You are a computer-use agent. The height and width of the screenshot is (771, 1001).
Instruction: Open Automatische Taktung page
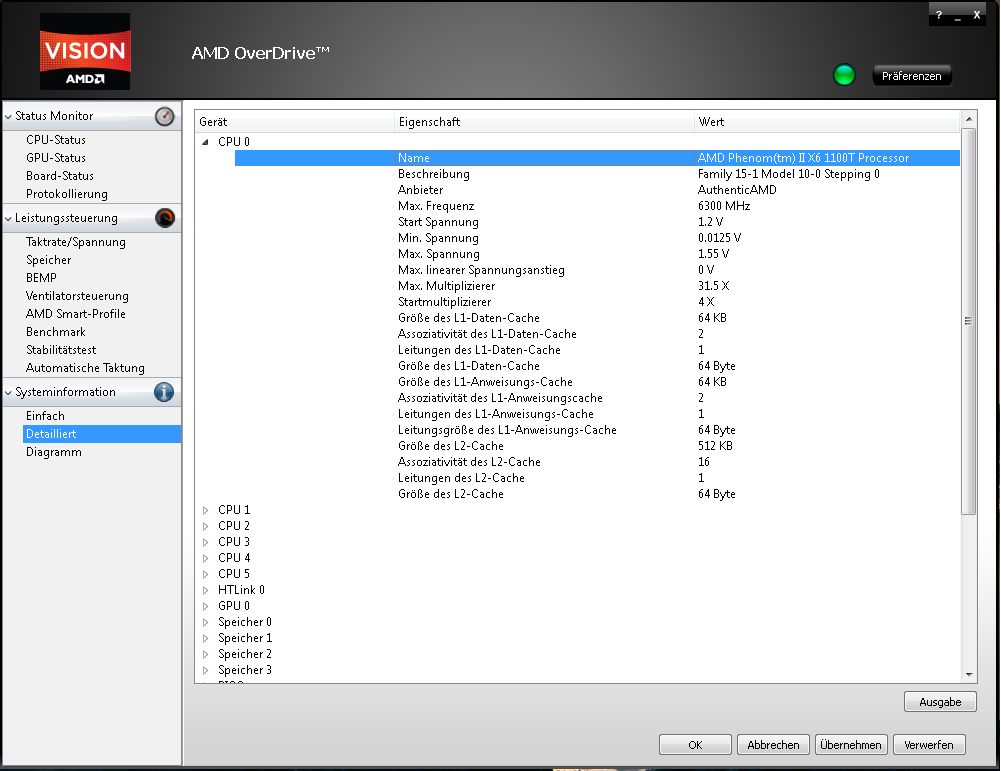pos(85,368)
